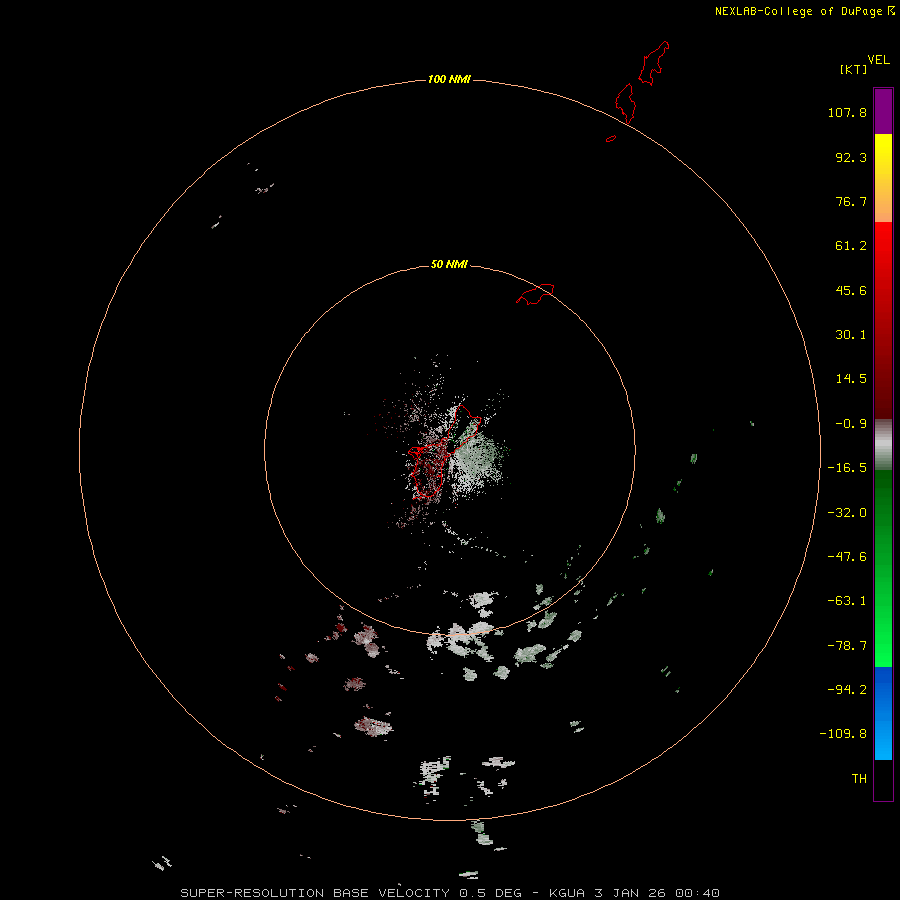Image resolution: width=900 pixels, height=900 pixels.
Task: Click the bright green band on velocity scale
Action: (883, 568)
